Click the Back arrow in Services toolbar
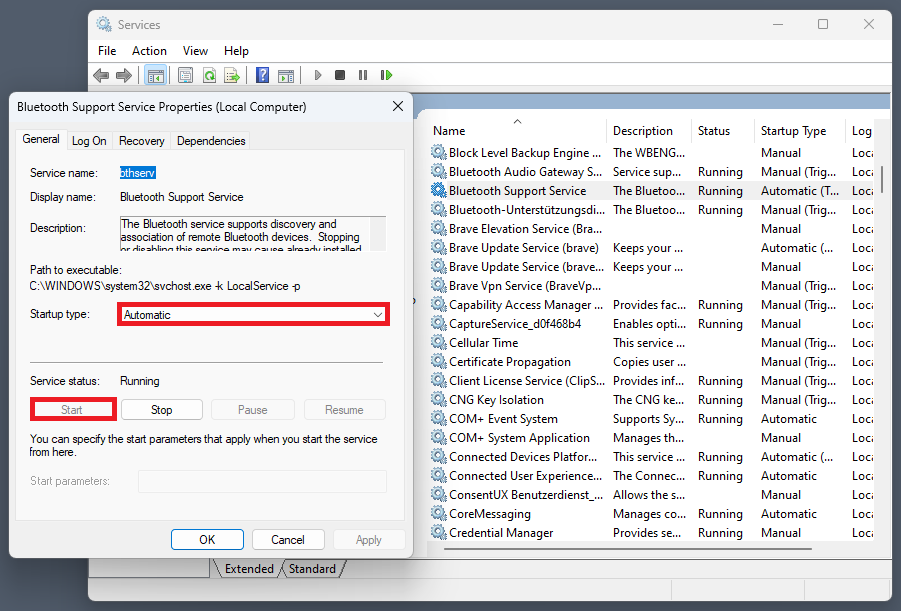This screenshot has width=901, height=611. [101, 75]
